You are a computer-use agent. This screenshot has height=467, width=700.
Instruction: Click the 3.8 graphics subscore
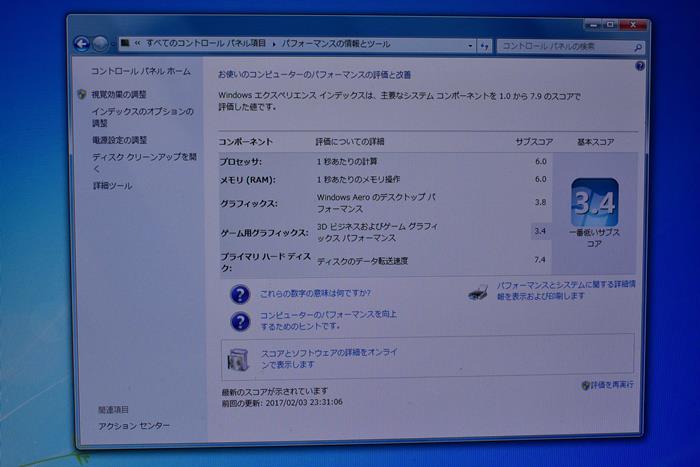(x=540, y=202)
